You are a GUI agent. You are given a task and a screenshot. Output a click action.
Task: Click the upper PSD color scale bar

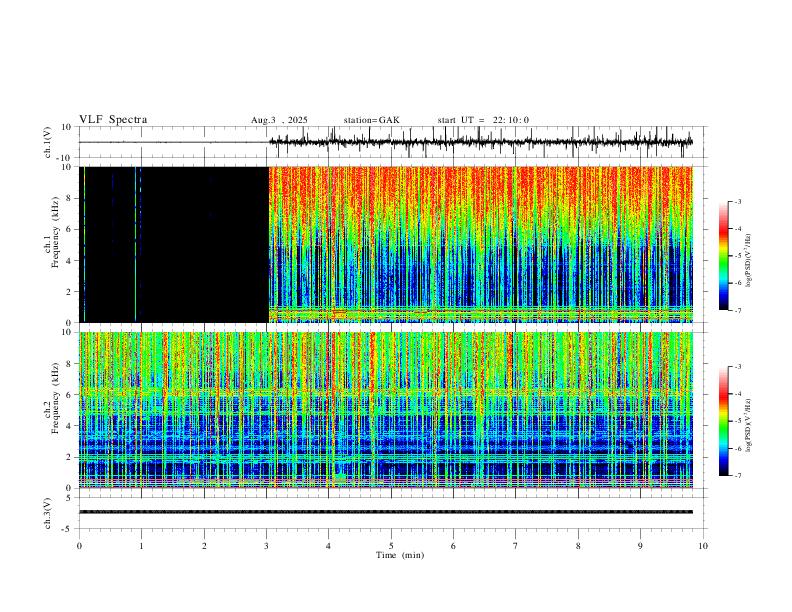pos(724,256)
